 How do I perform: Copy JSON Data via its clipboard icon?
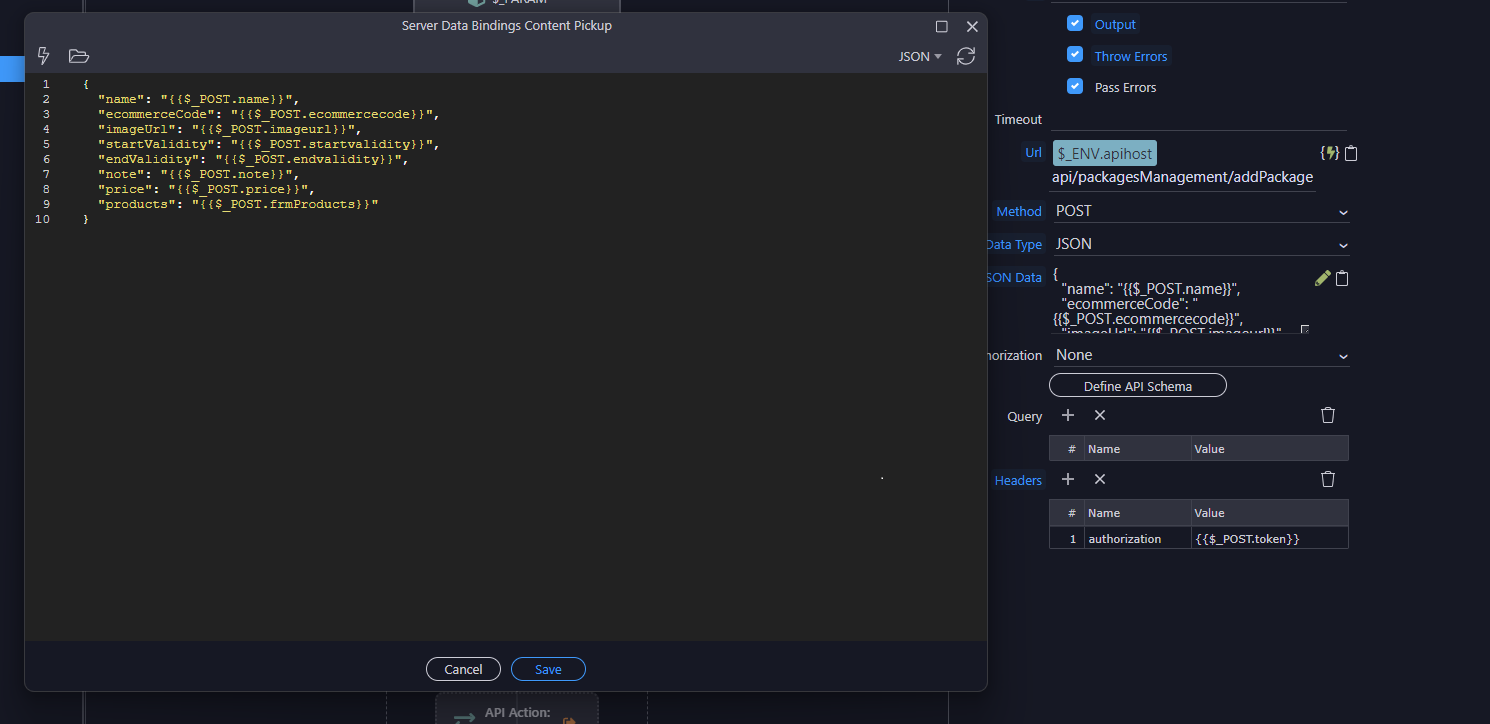pos(1341,278)
